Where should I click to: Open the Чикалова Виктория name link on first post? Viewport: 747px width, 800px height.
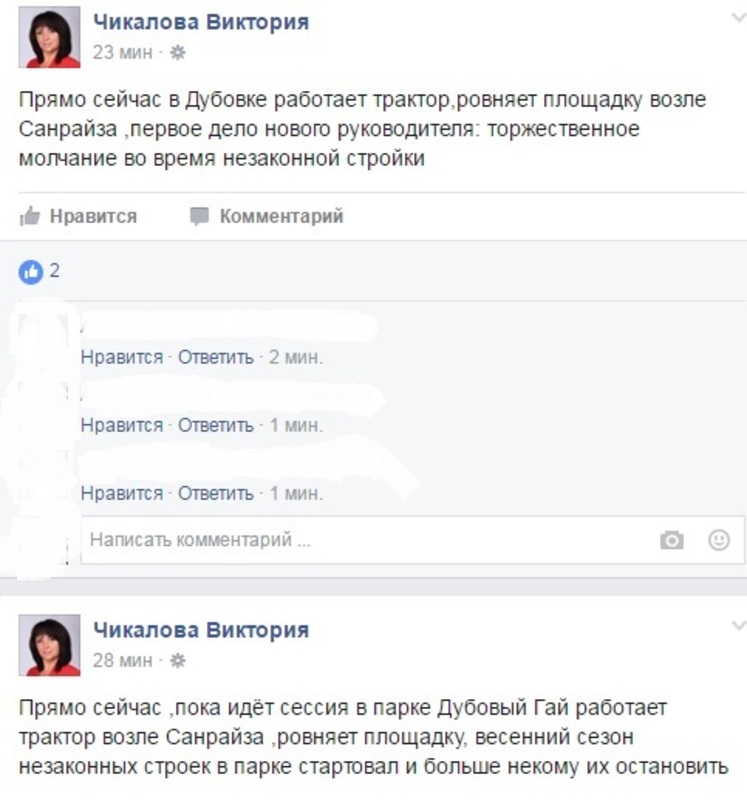click(201, 22)
